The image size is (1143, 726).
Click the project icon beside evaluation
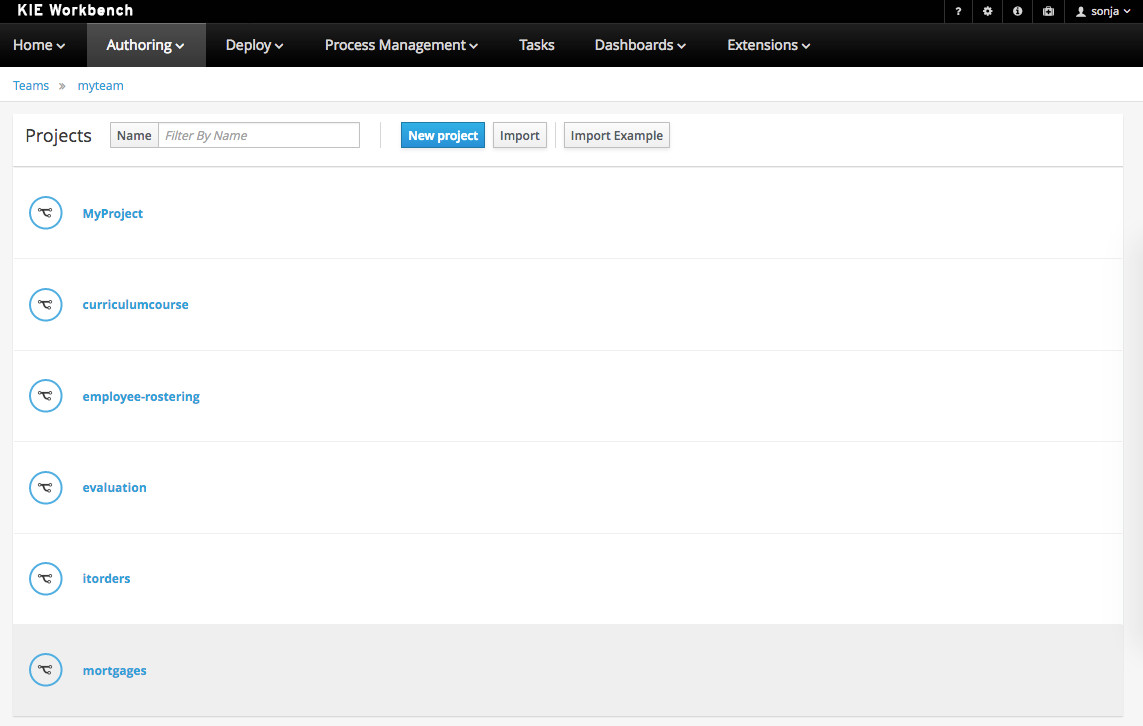46,488
